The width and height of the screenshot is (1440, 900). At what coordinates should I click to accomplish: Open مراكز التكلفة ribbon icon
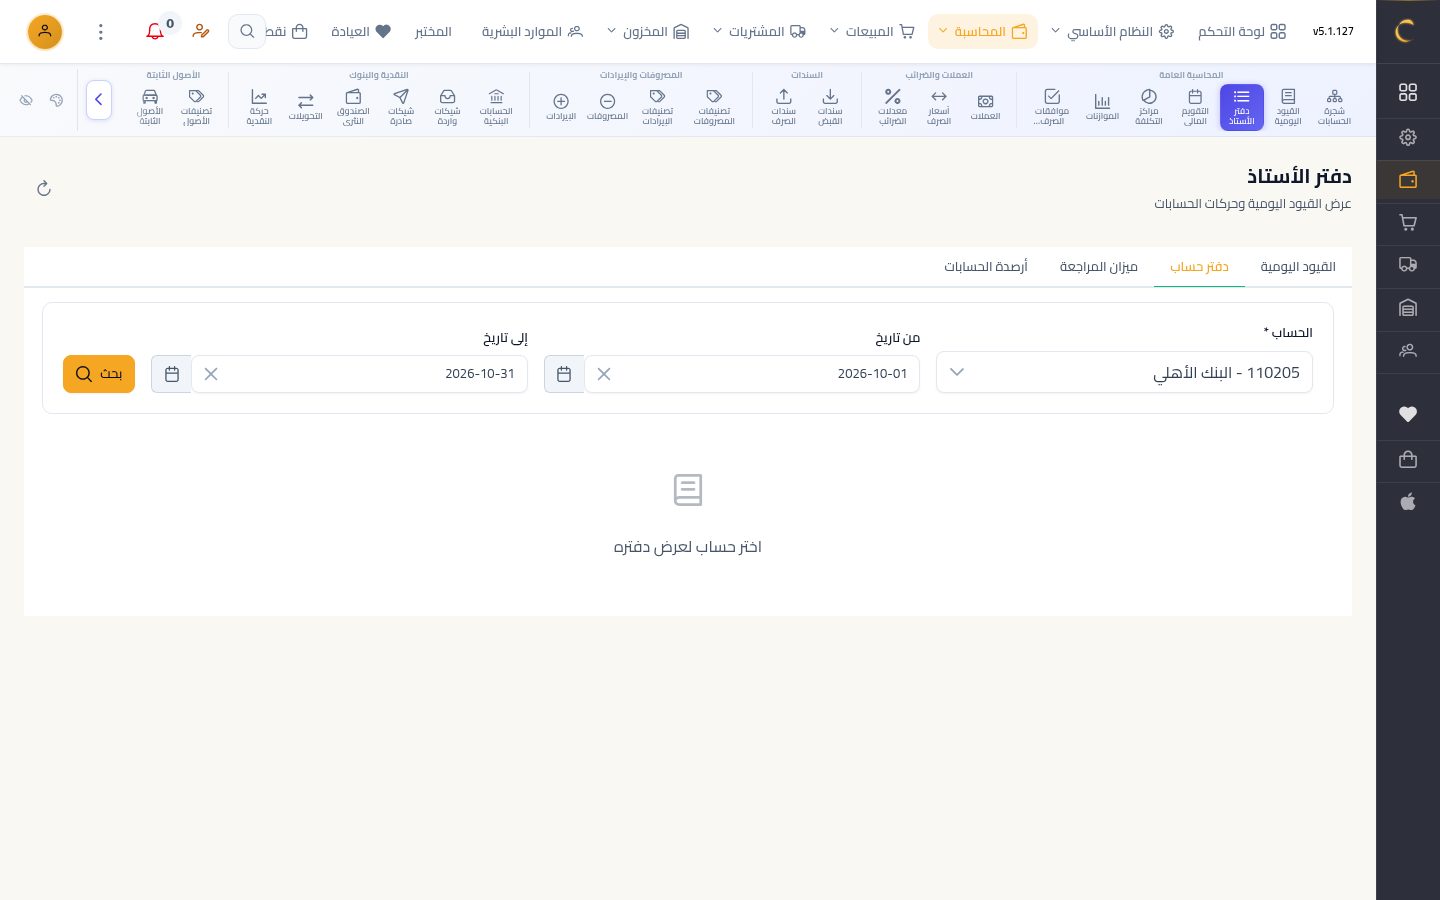1149,107
